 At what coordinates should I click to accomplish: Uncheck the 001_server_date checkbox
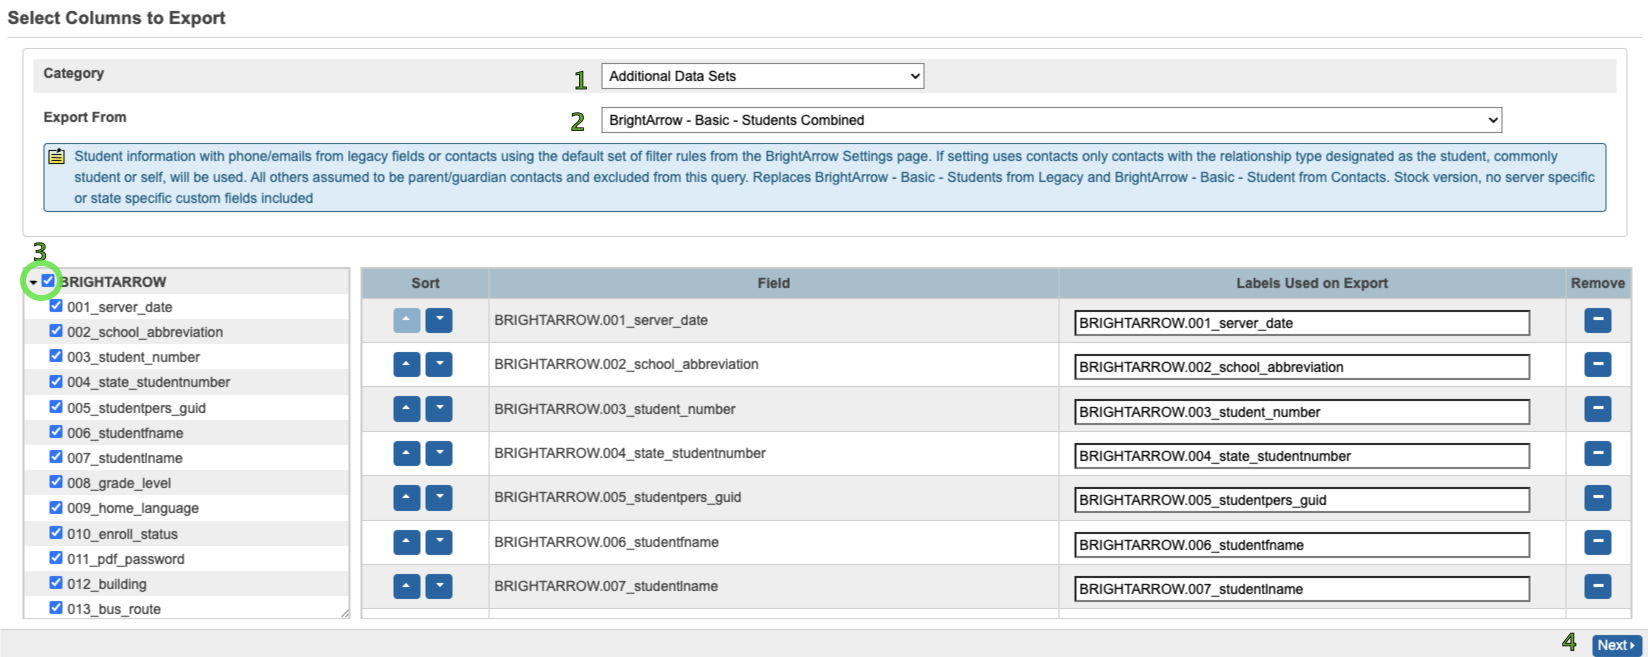click(x=56, y=306)
